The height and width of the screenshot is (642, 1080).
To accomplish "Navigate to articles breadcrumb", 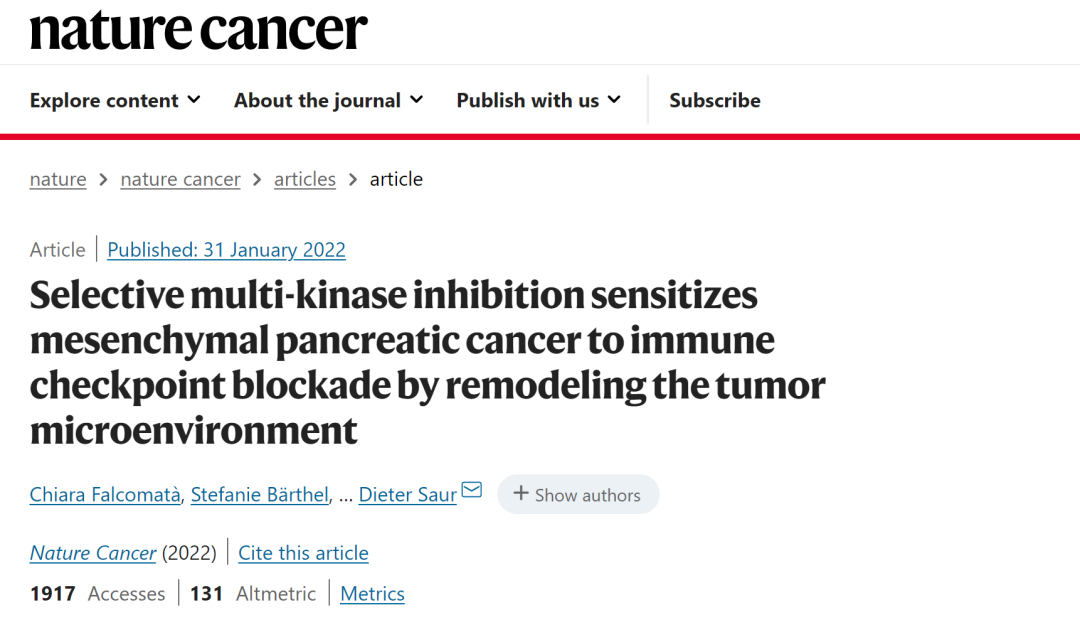I will click(x=304, y=179).
